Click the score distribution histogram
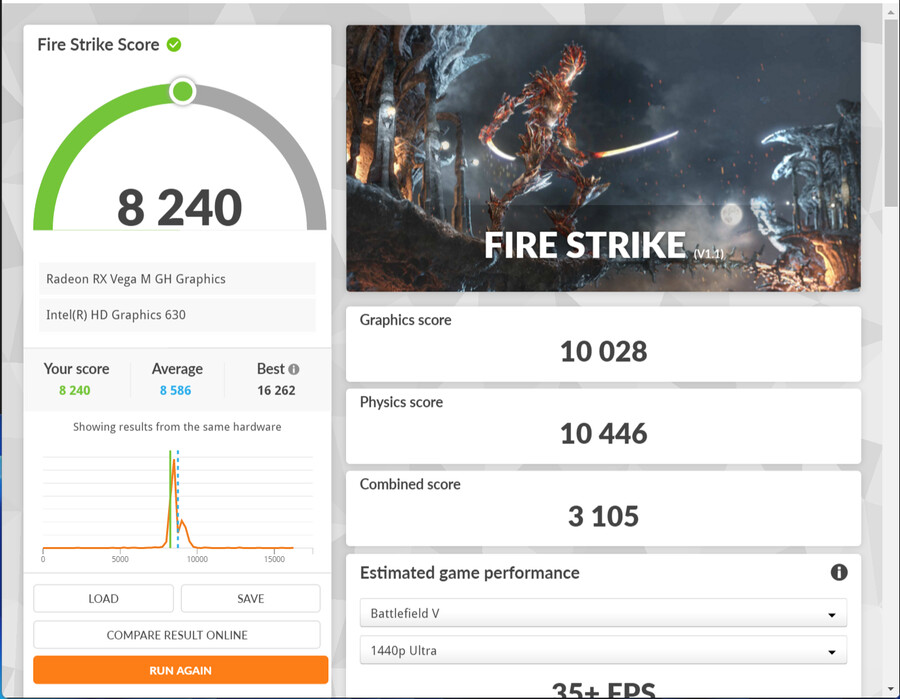This screenshot has height=699, width=900. (176, 500)
